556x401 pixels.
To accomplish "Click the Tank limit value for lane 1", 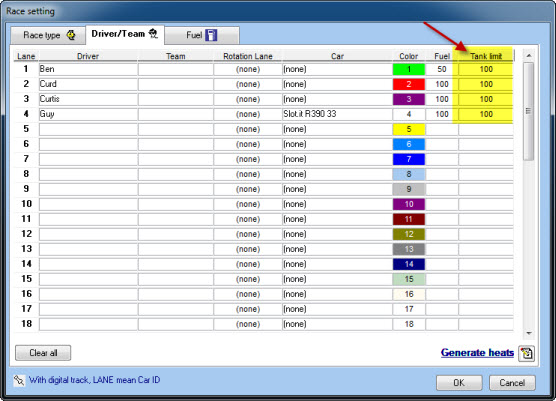I will pyautogui.click(x=486, y=69).
